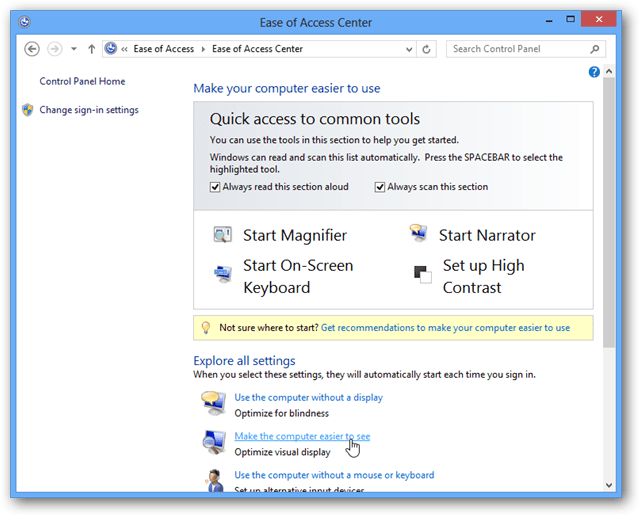Click the window title bar system icon
This screenshot has width=640, height=516.
pyautogui.click(x=24, y=22)
